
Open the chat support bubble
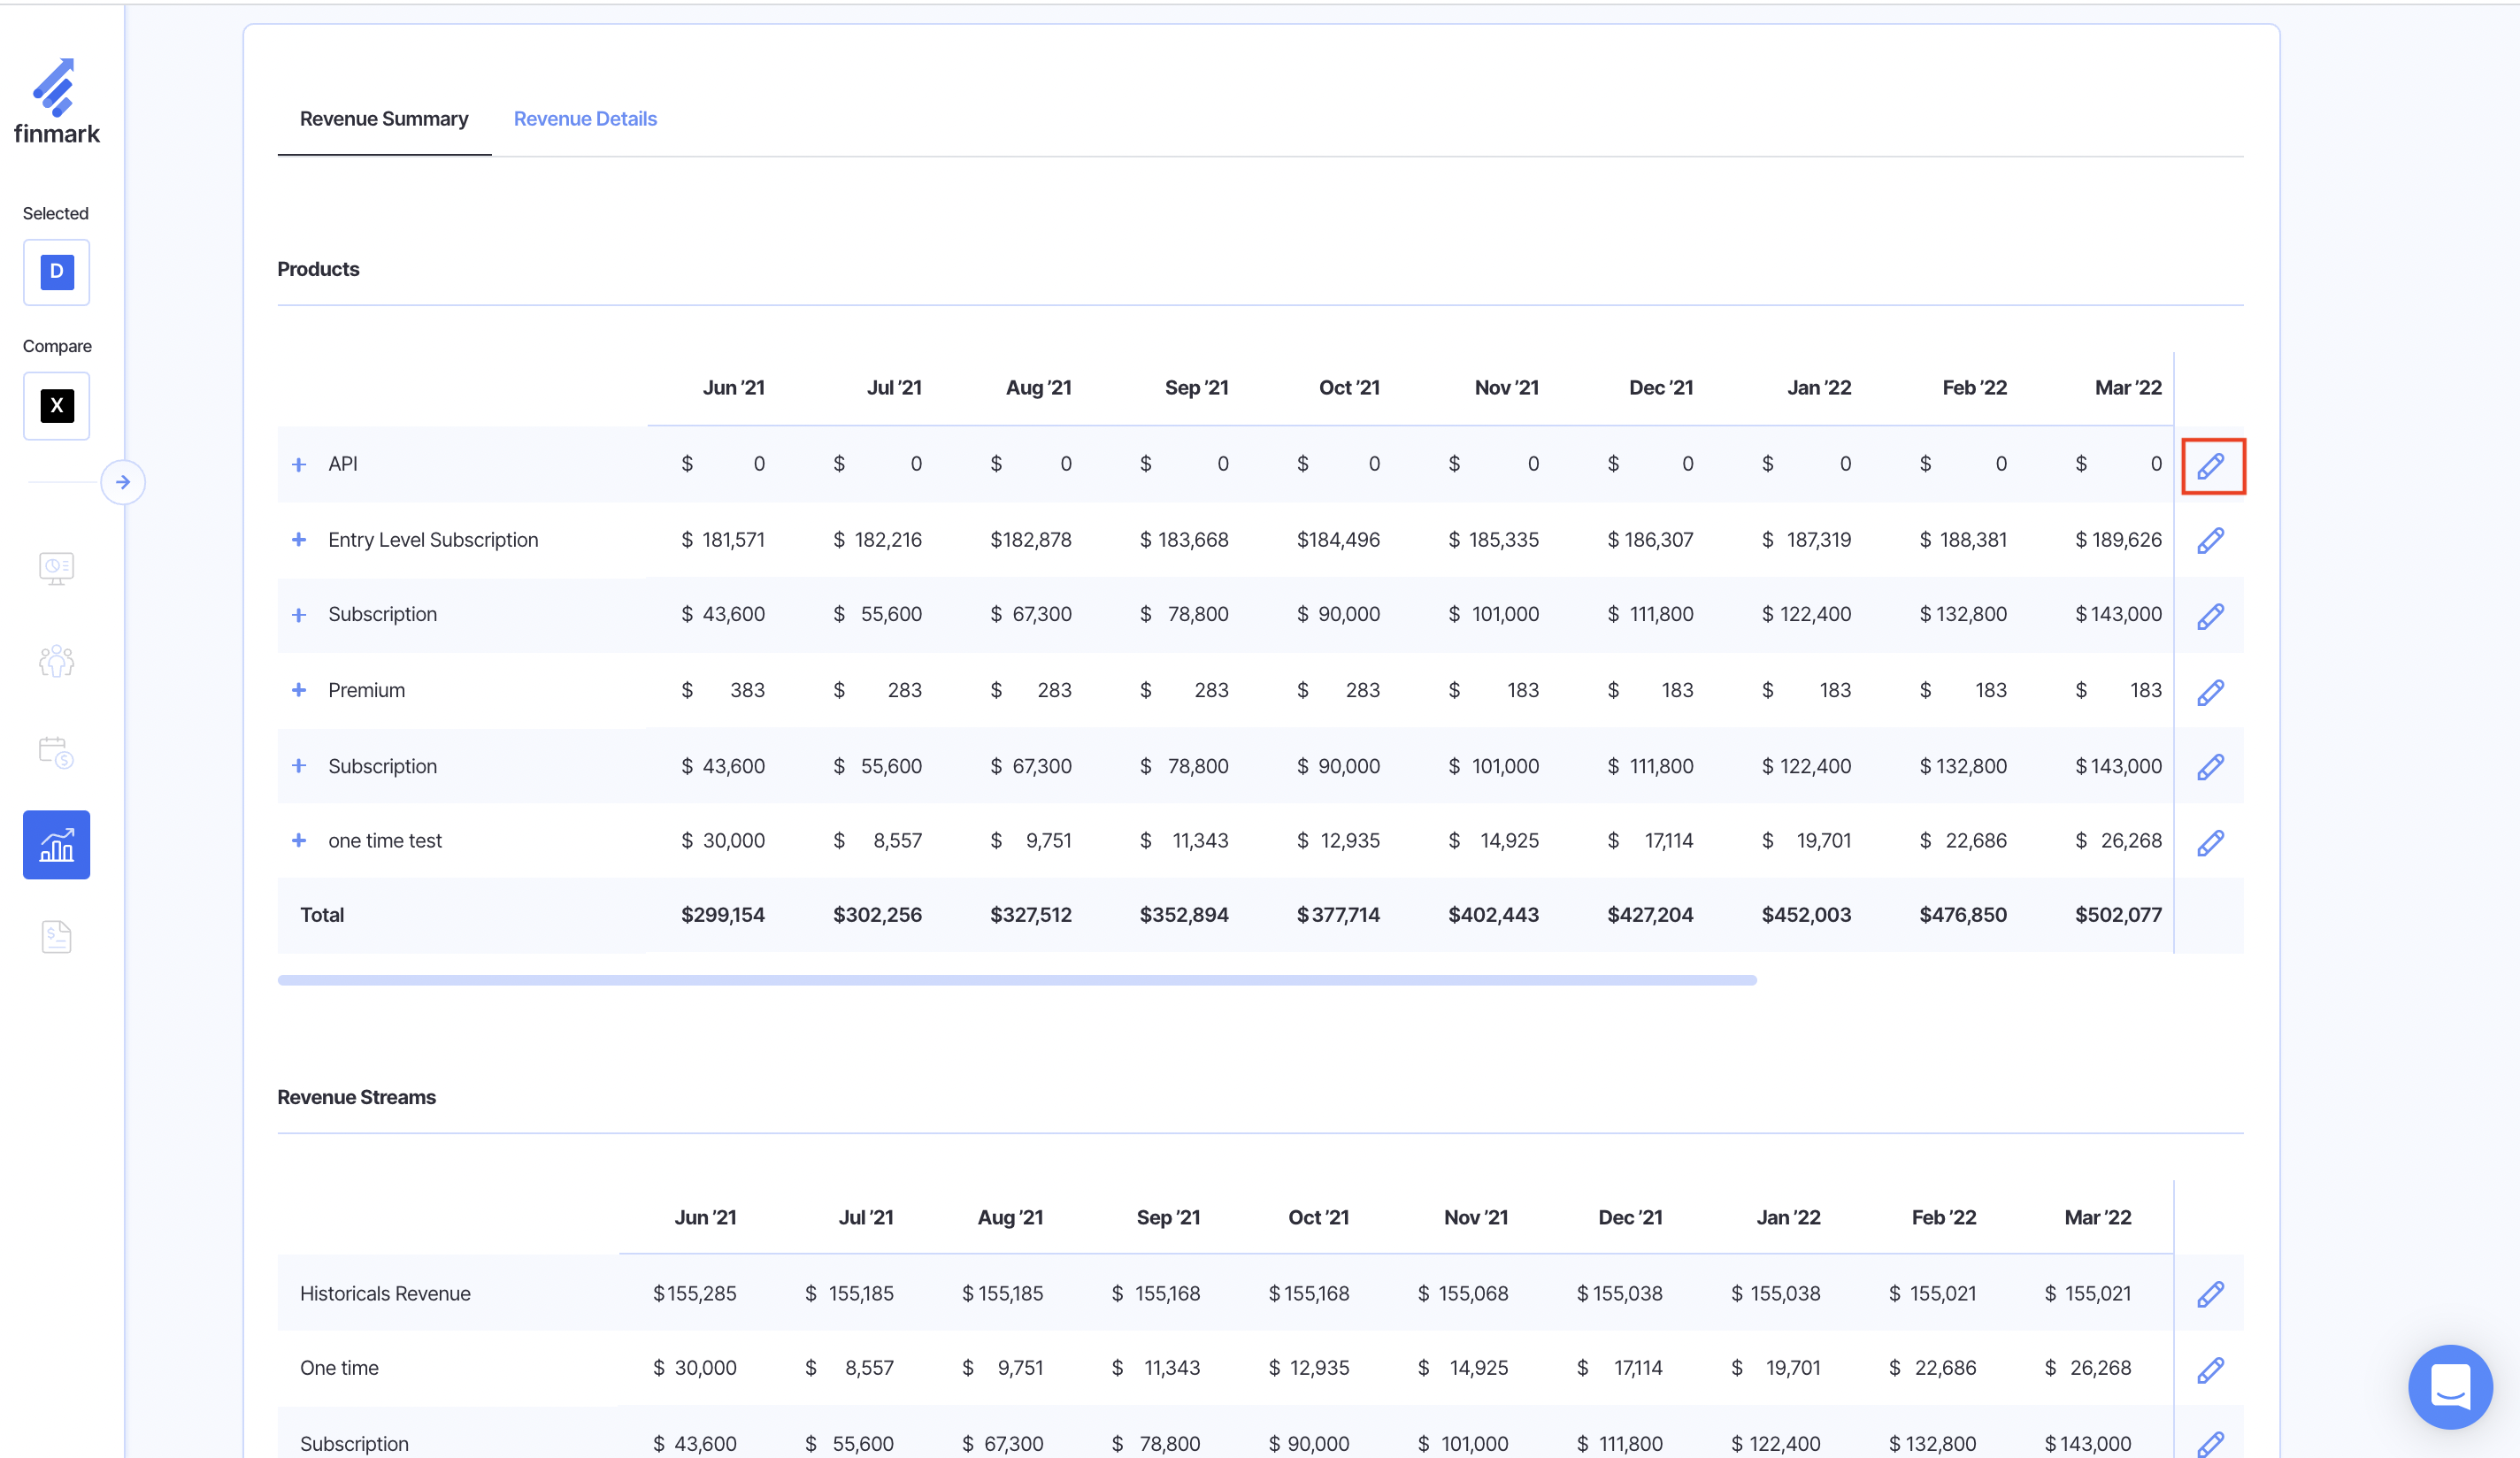click(2449, 1387)
